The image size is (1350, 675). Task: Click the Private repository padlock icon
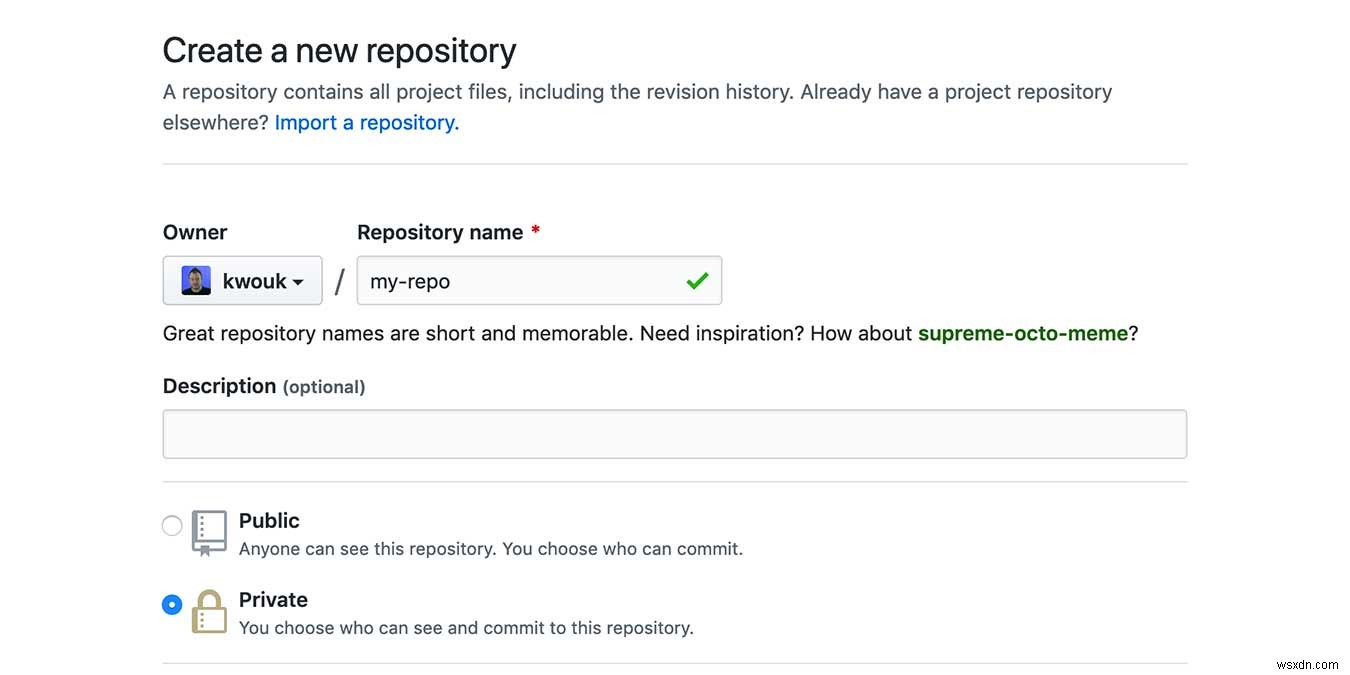pos(209,611)
